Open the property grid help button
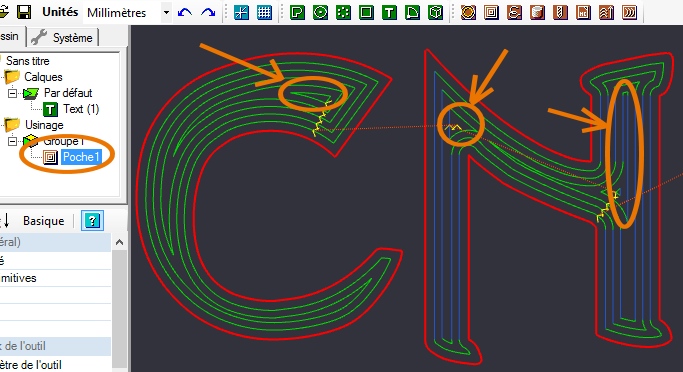The height and width of the screenshot is (372, 683). point(92,221)
